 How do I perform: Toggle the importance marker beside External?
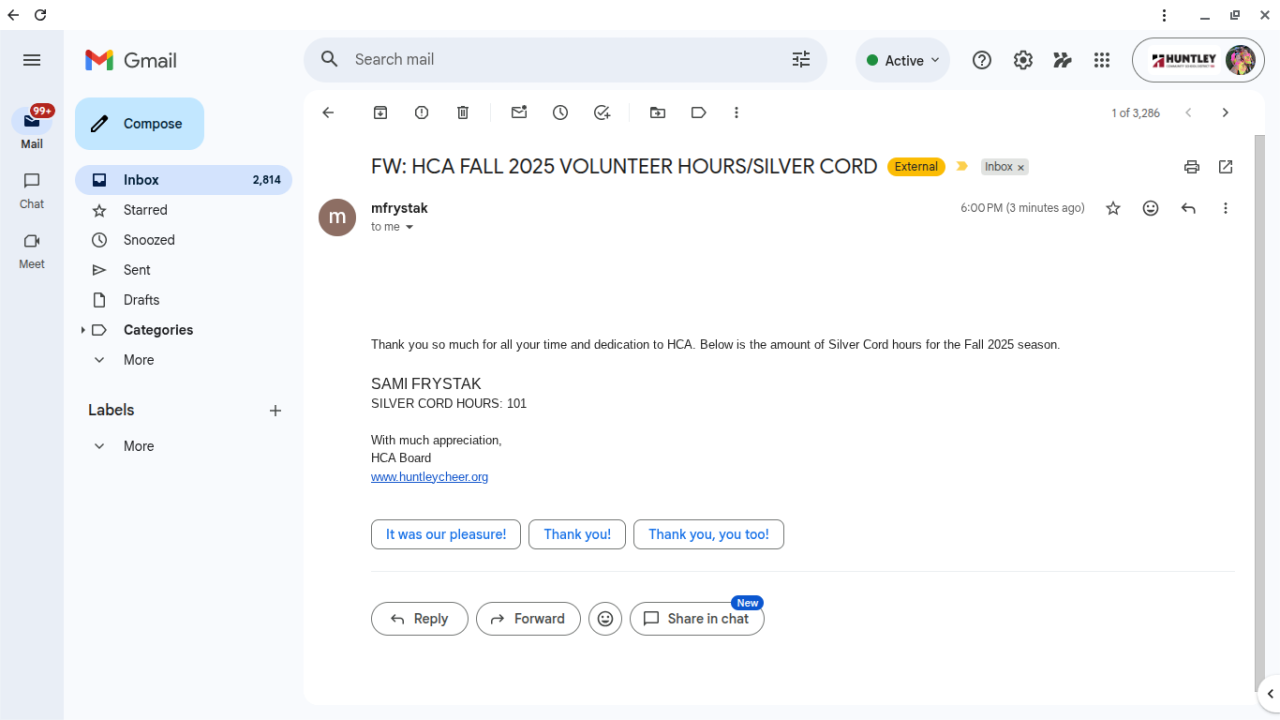tap(962, 167)
